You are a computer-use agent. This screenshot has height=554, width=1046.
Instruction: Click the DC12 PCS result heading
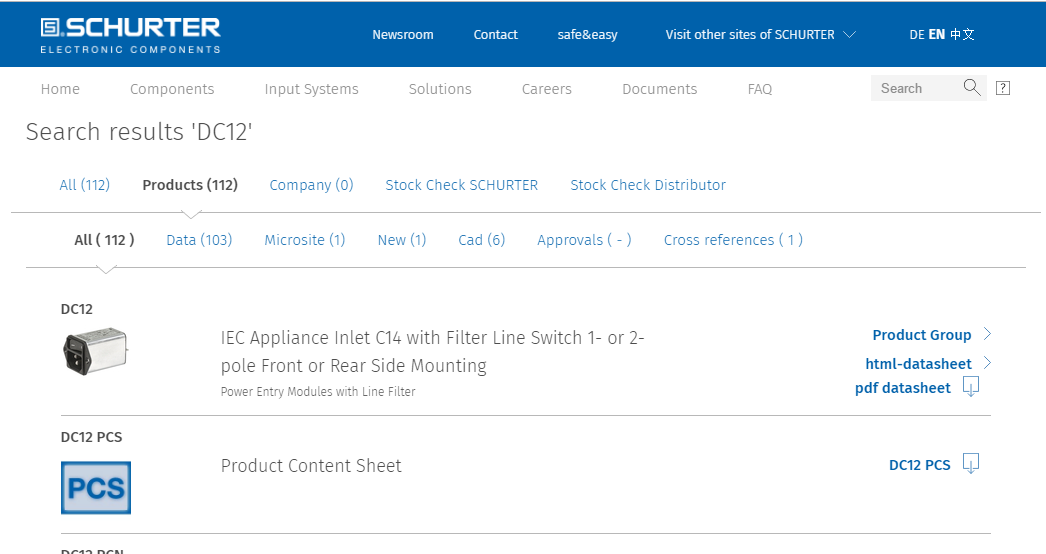coord(91,437)
